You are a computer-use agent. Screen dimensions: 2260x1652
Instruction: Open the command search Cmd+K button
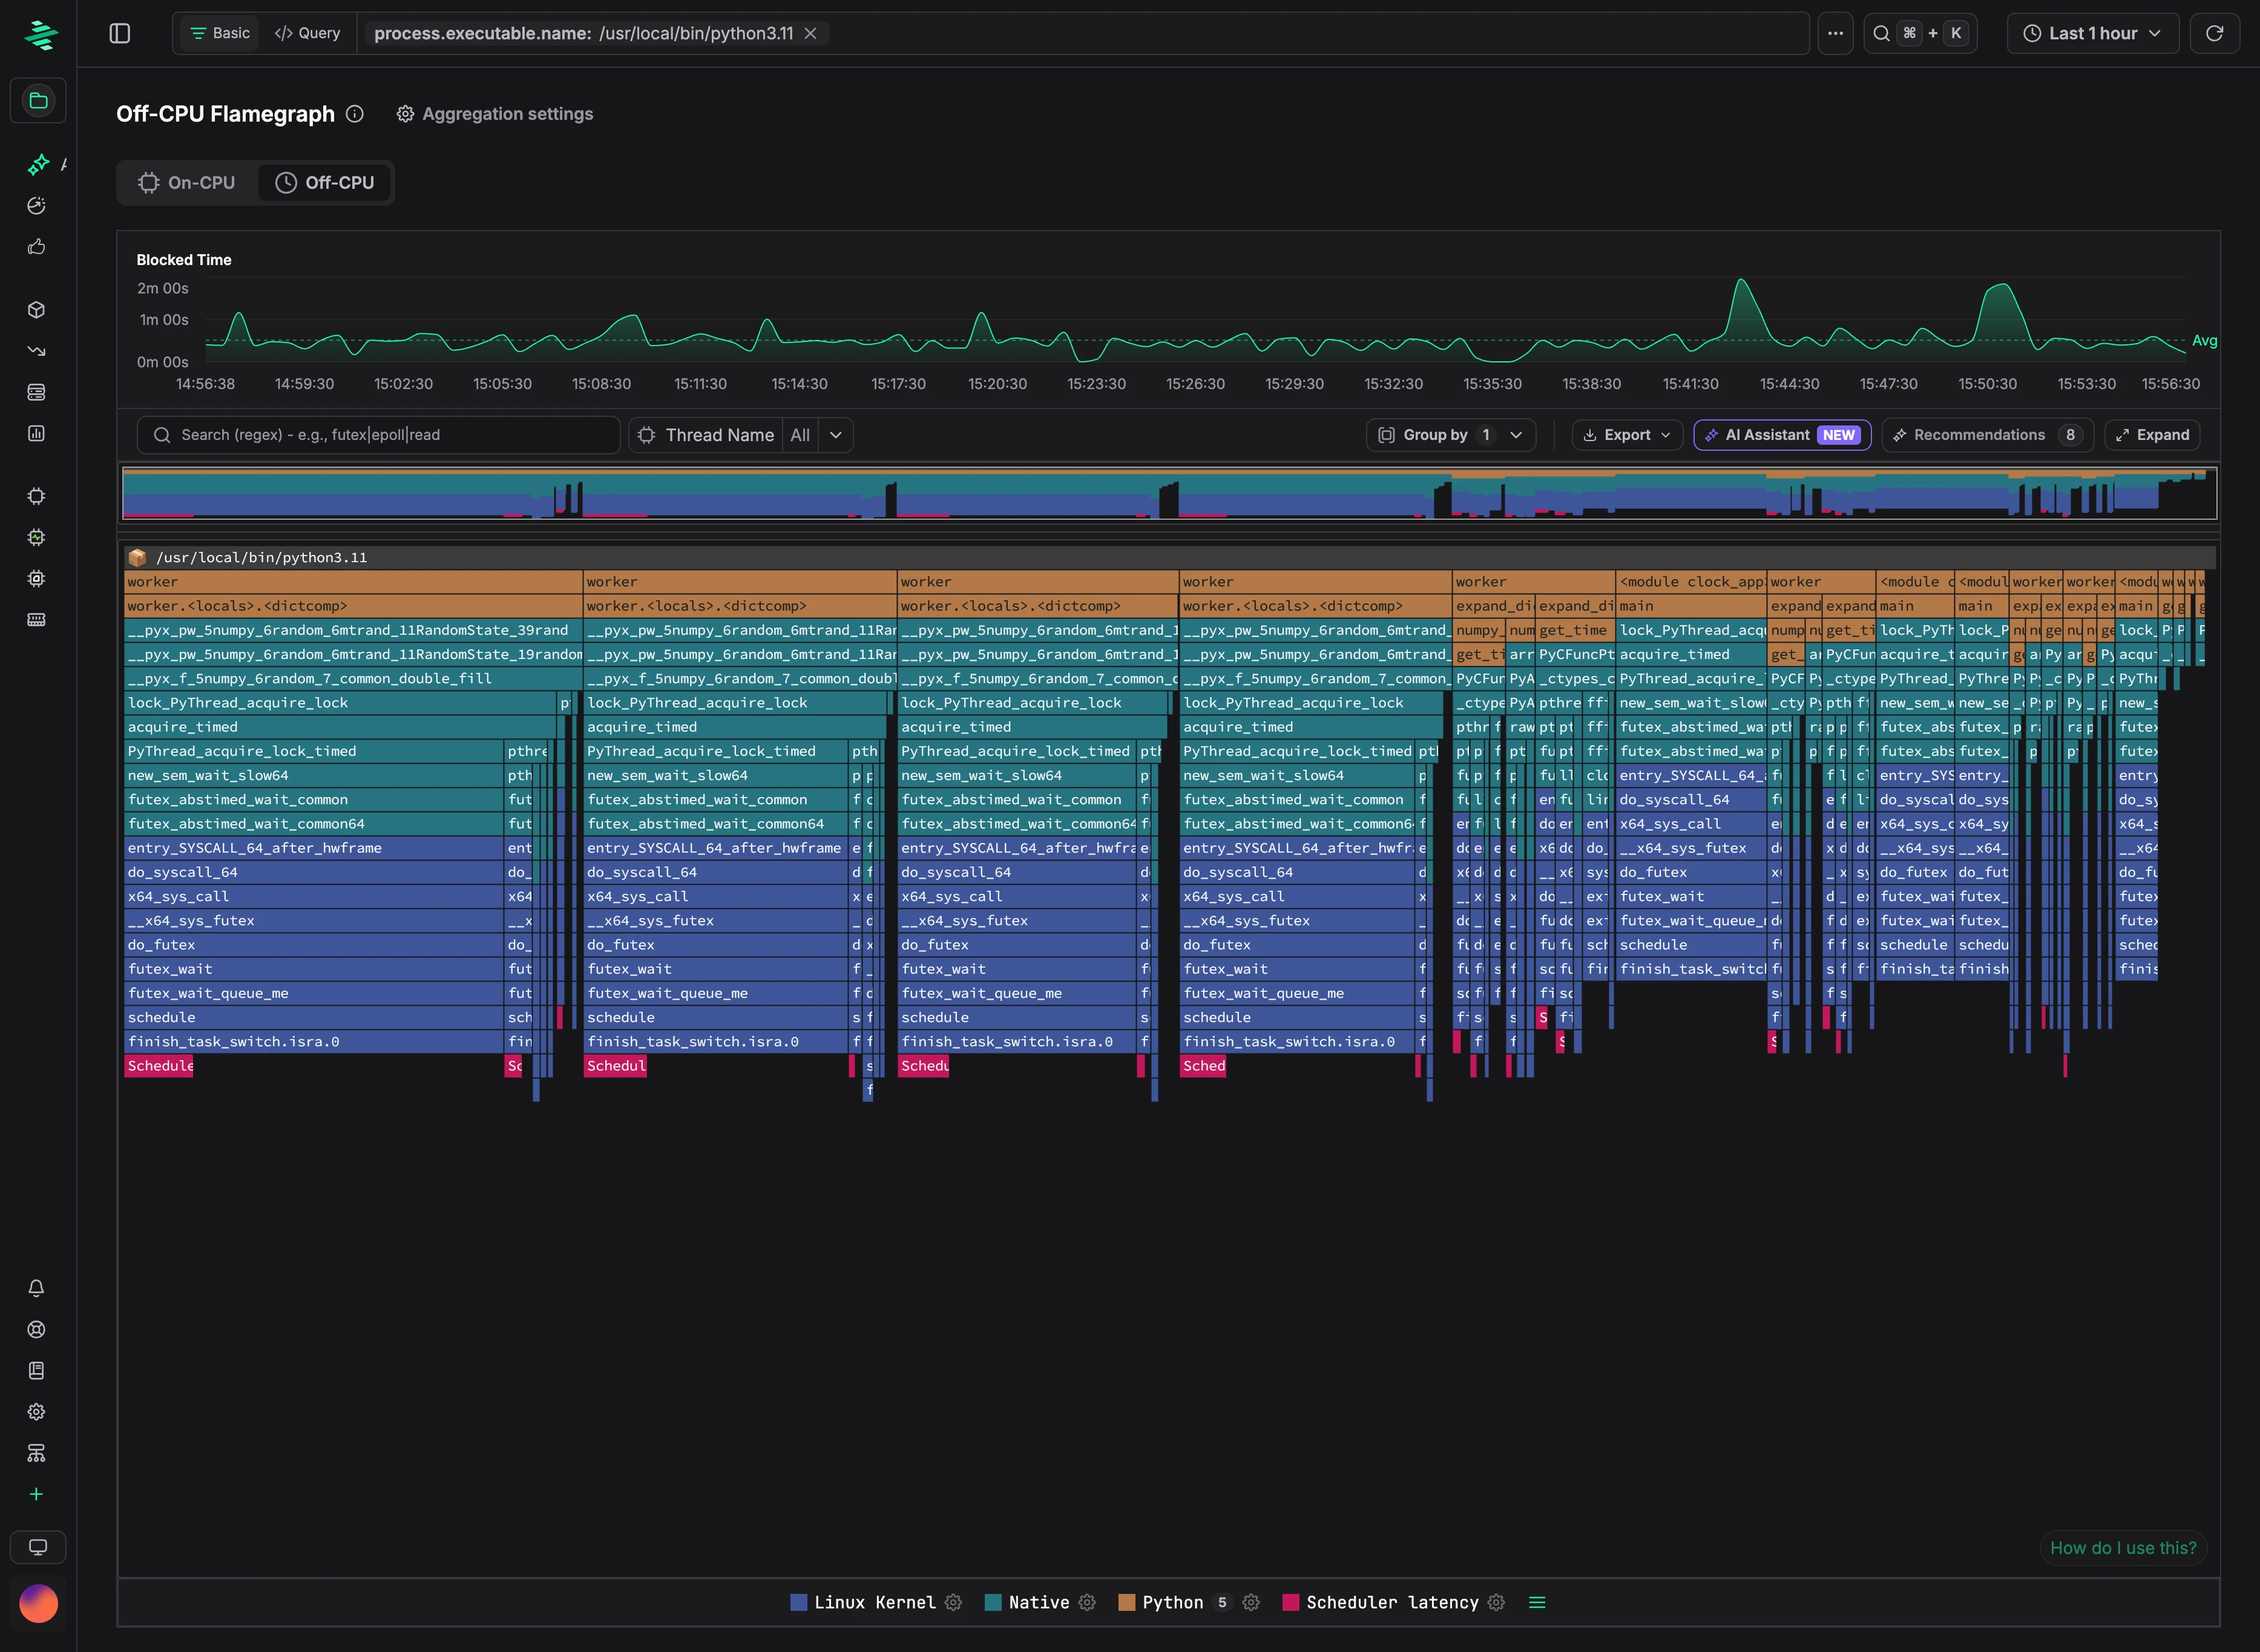click(1920, 33)
